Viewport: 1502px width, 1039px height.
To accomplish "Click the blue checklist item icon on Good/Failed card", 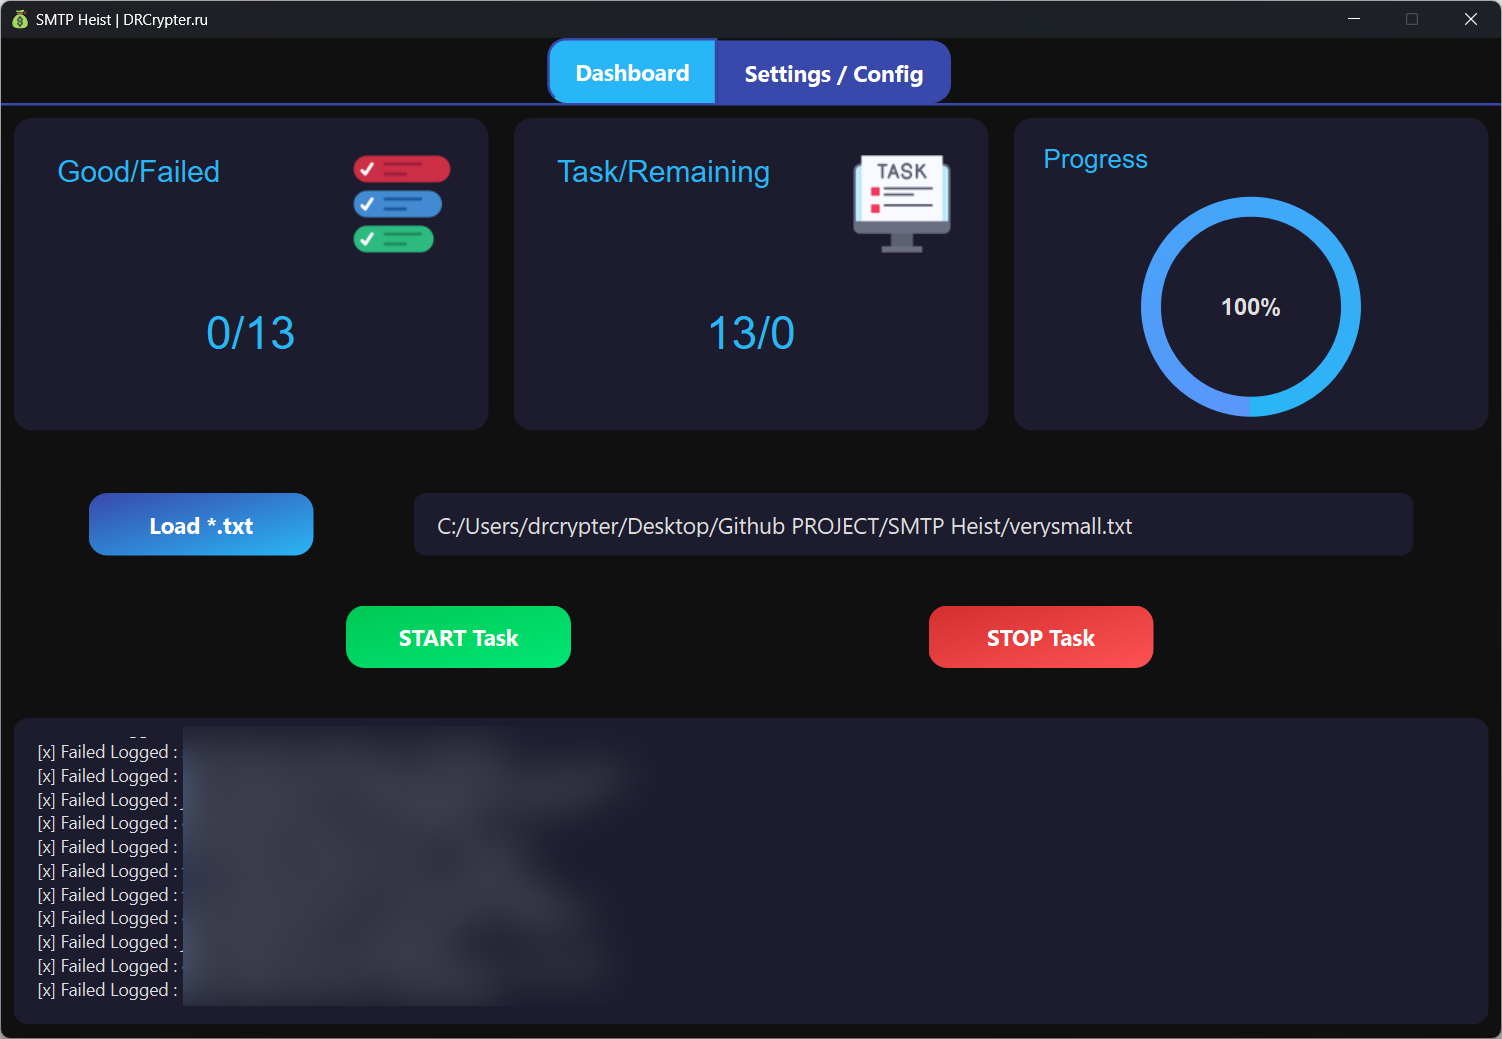I will click(397, 204).
